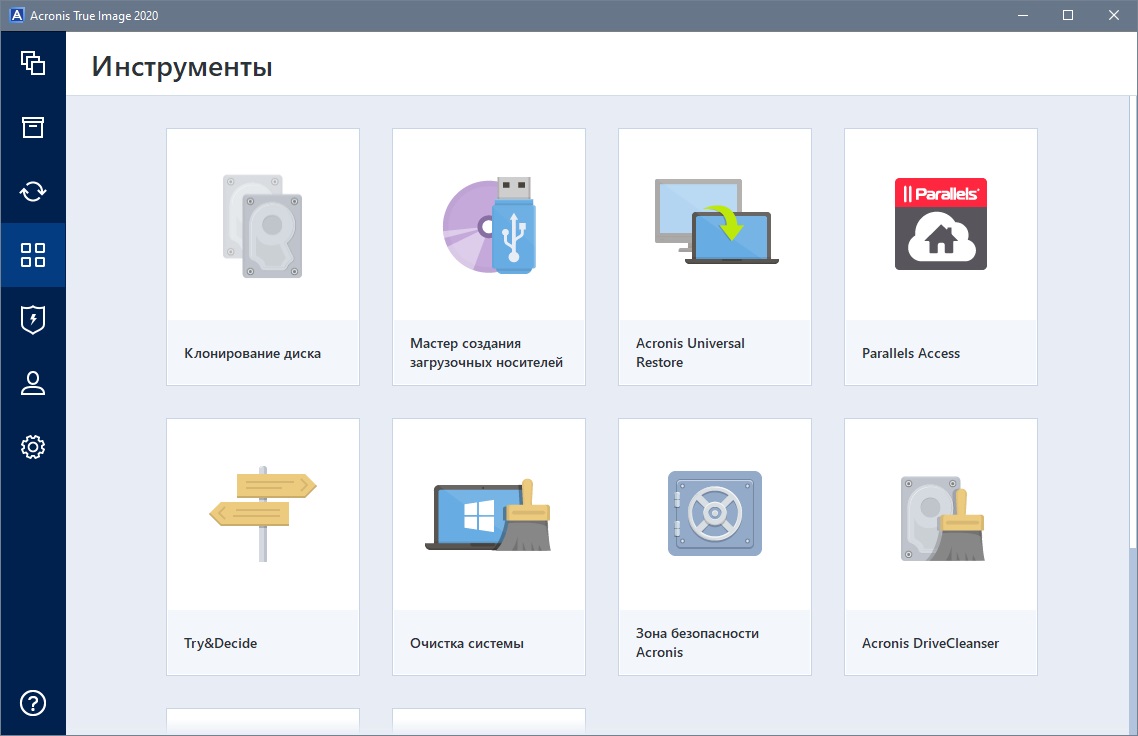Open the Account person icon
The height and width of the screenshot is (736, 1138).
(x=33, y=383)
